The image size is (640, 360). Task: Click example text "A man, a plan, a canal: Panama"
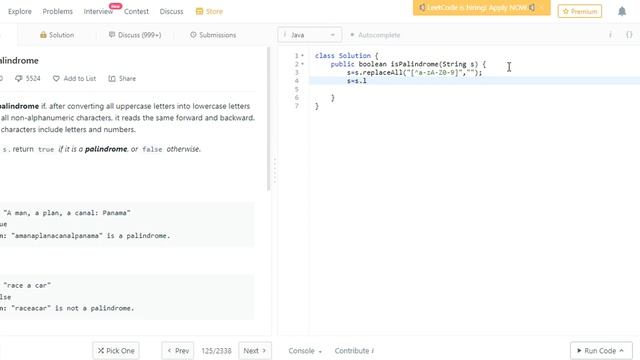tap(67, 213)
